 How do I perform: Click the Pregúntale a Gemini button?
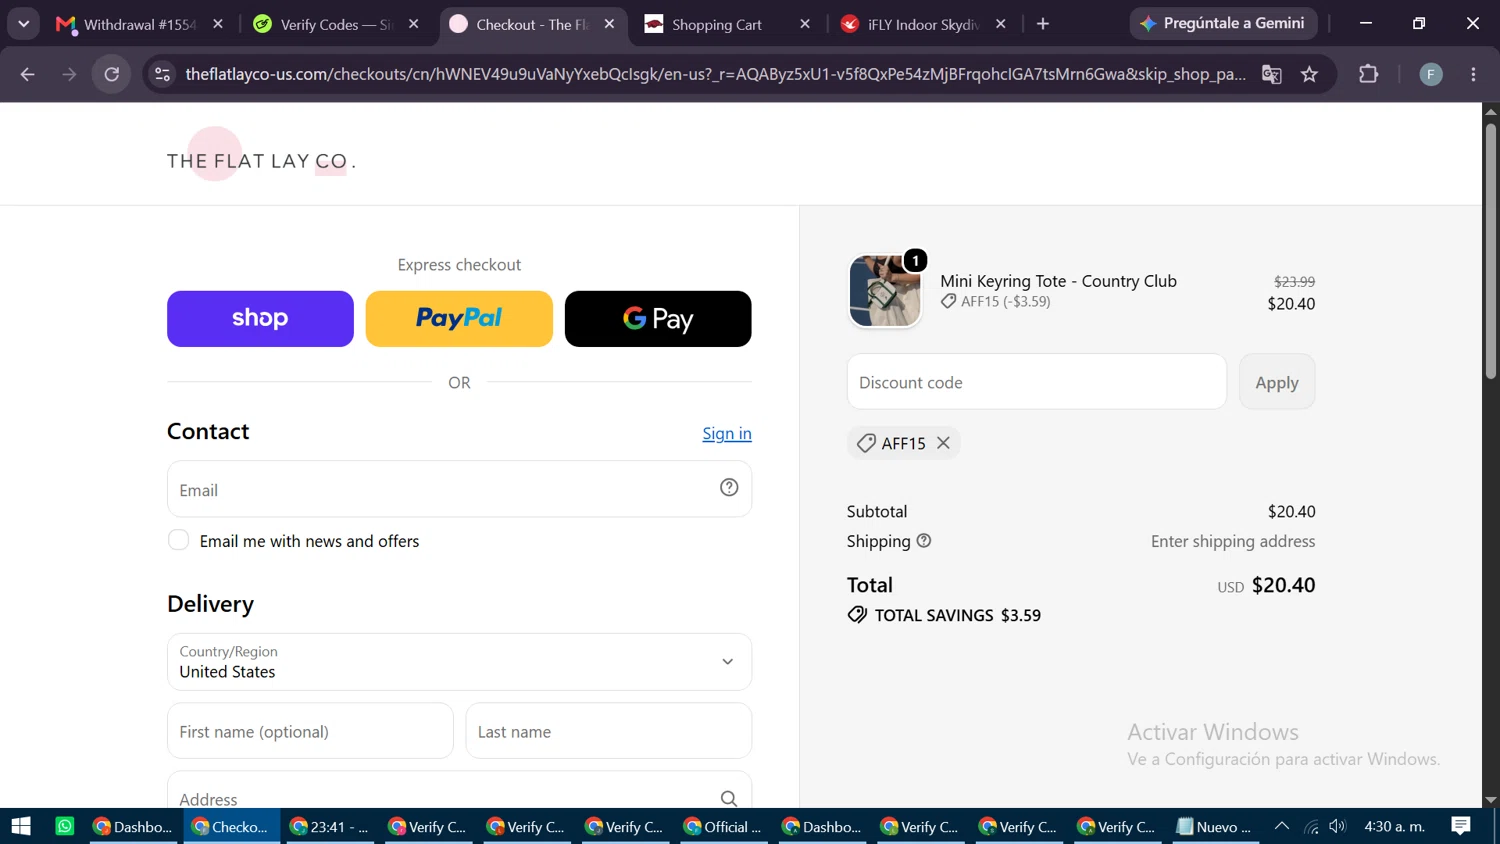click(x=1223, y=23)
